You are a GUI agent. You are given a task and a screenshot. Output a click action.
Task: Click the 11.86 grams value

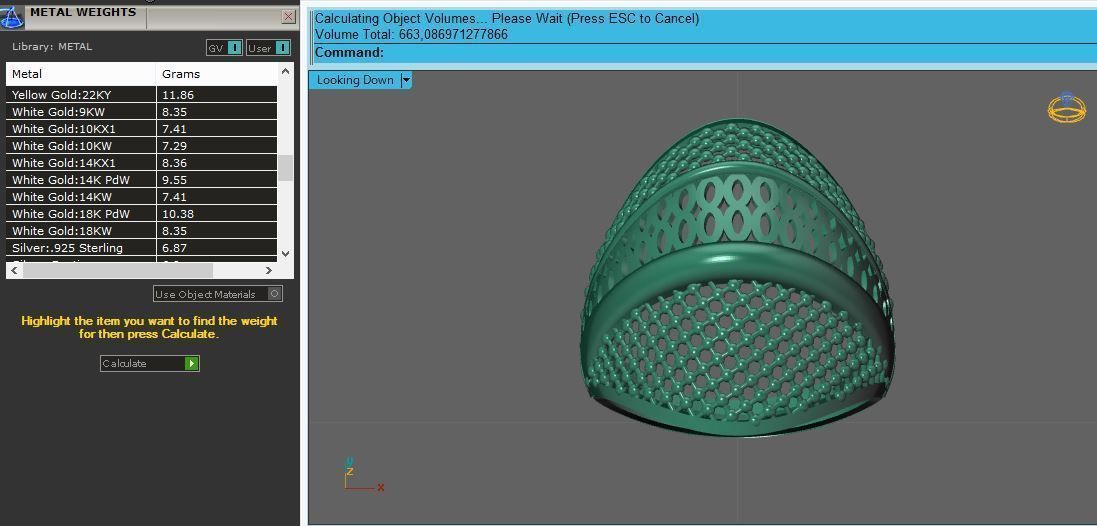tap(178, 95)
